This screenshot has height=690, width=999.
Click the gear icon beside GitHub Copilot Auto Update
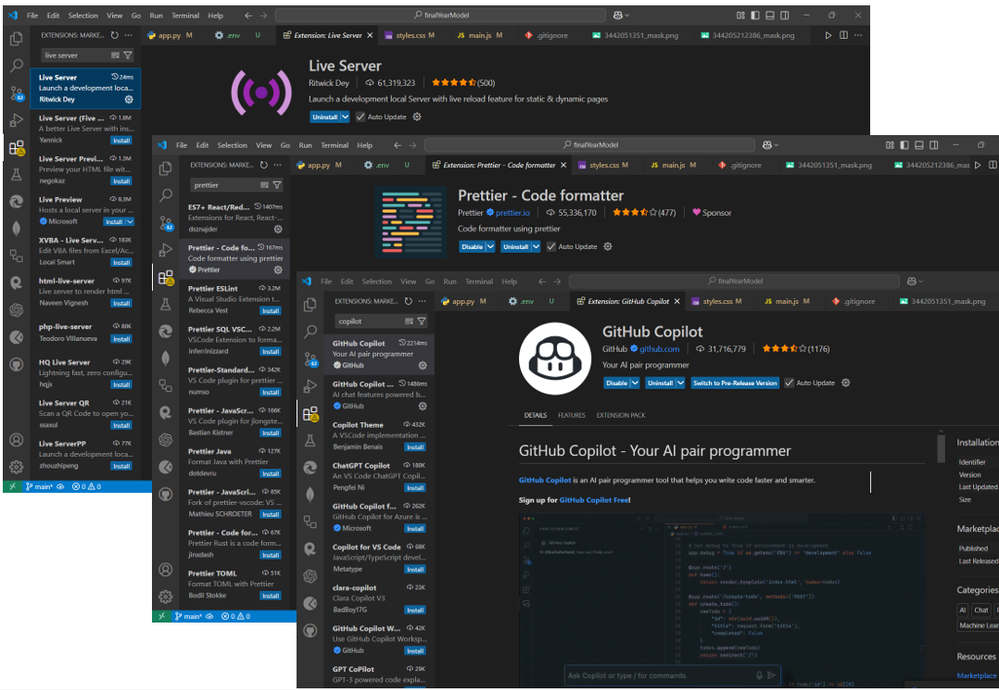point(845,383)
